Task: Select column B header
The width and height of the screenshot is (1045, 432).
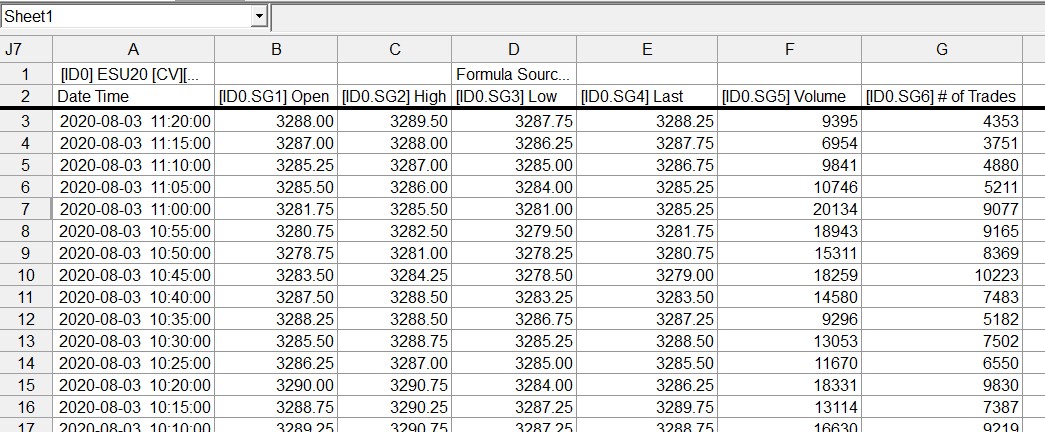Action: pyautogui.click(x=276, y=49)
